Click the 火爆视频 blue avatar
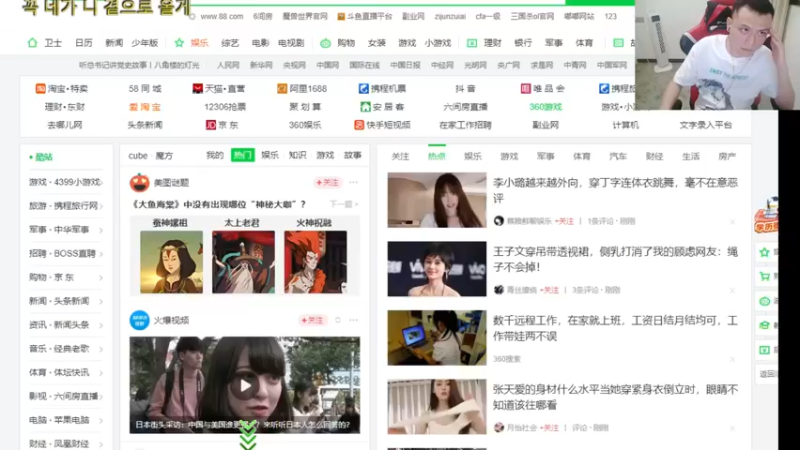Viewport: 800px width, 450px height. 139,320
